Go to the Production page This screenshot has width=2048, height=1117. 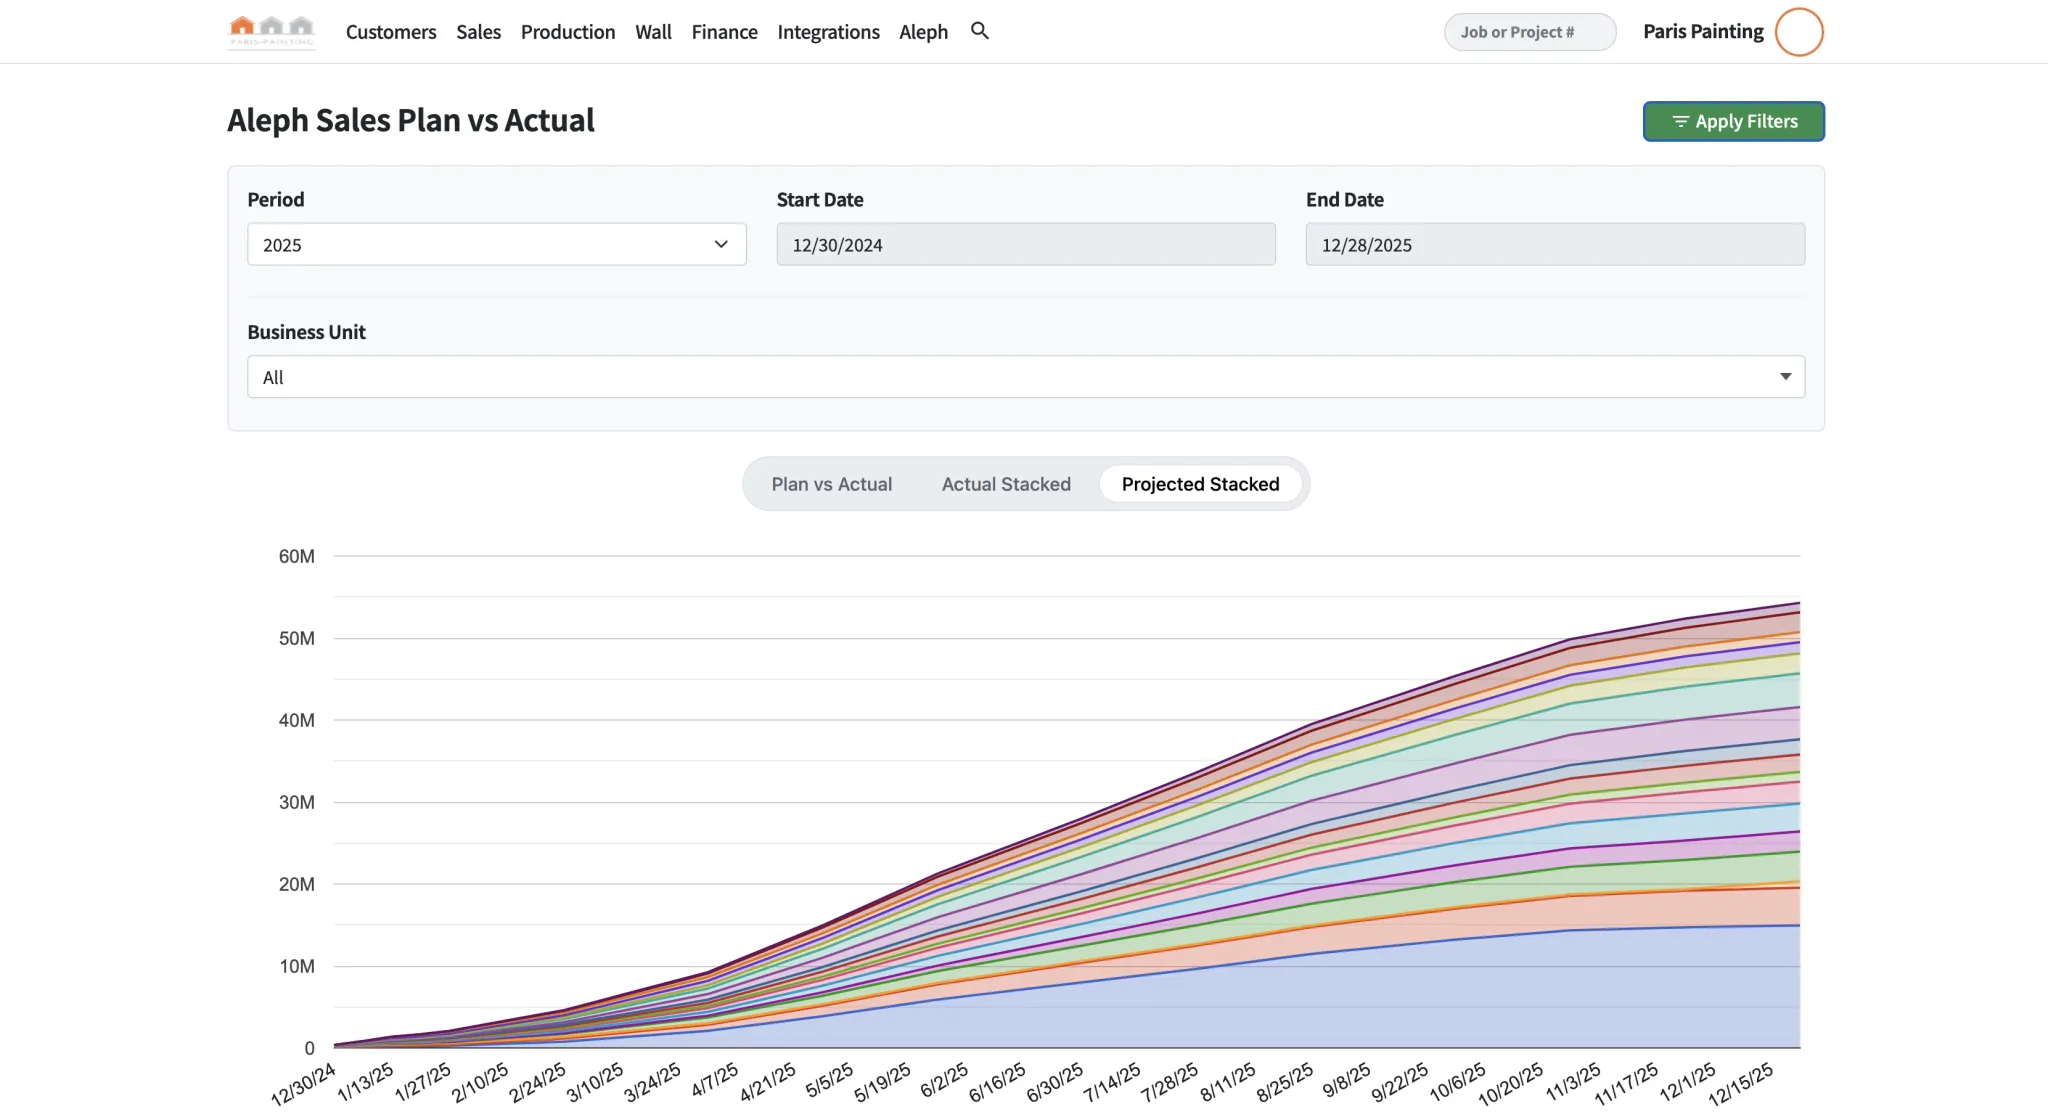pos(567,31)
